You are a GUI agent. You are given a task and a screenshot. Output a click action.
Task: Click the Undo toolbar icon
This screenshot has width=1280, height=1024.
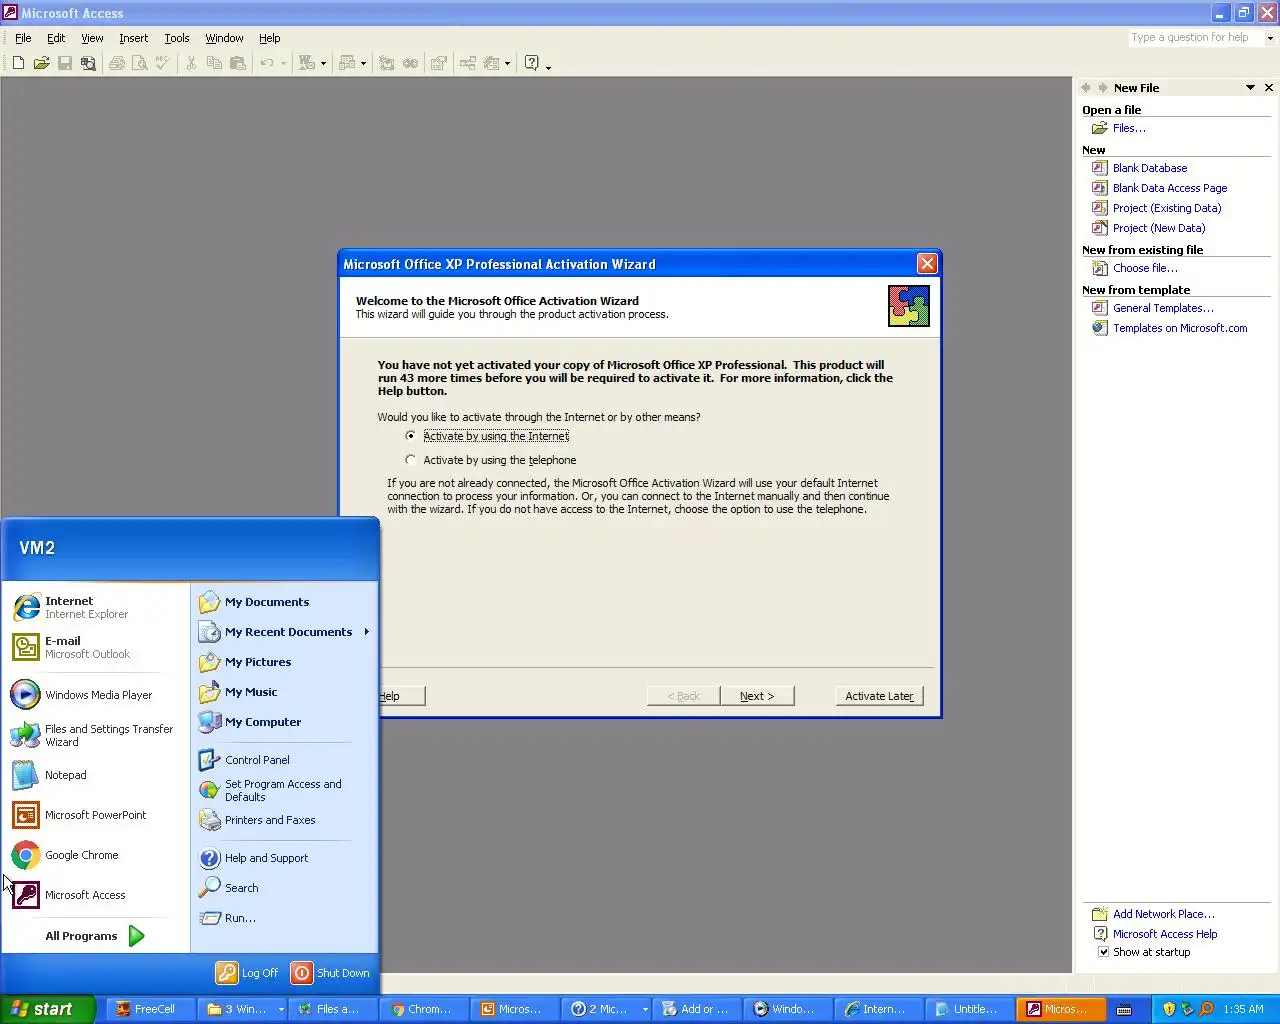pos(267,63)
